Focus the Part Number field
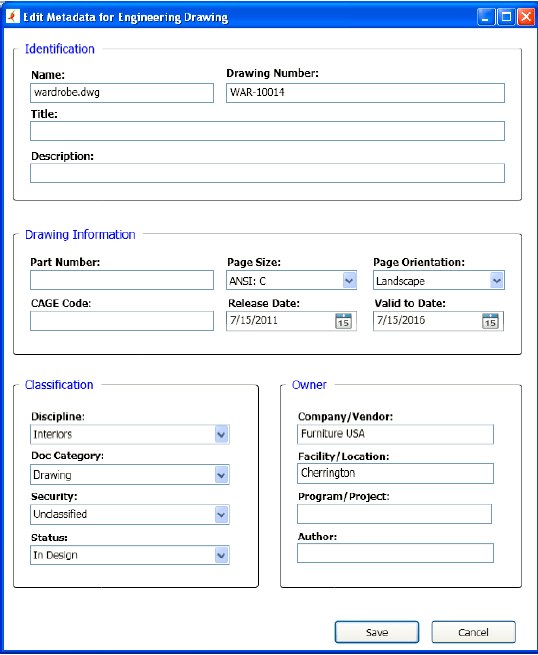 click(x=122, y=280)
